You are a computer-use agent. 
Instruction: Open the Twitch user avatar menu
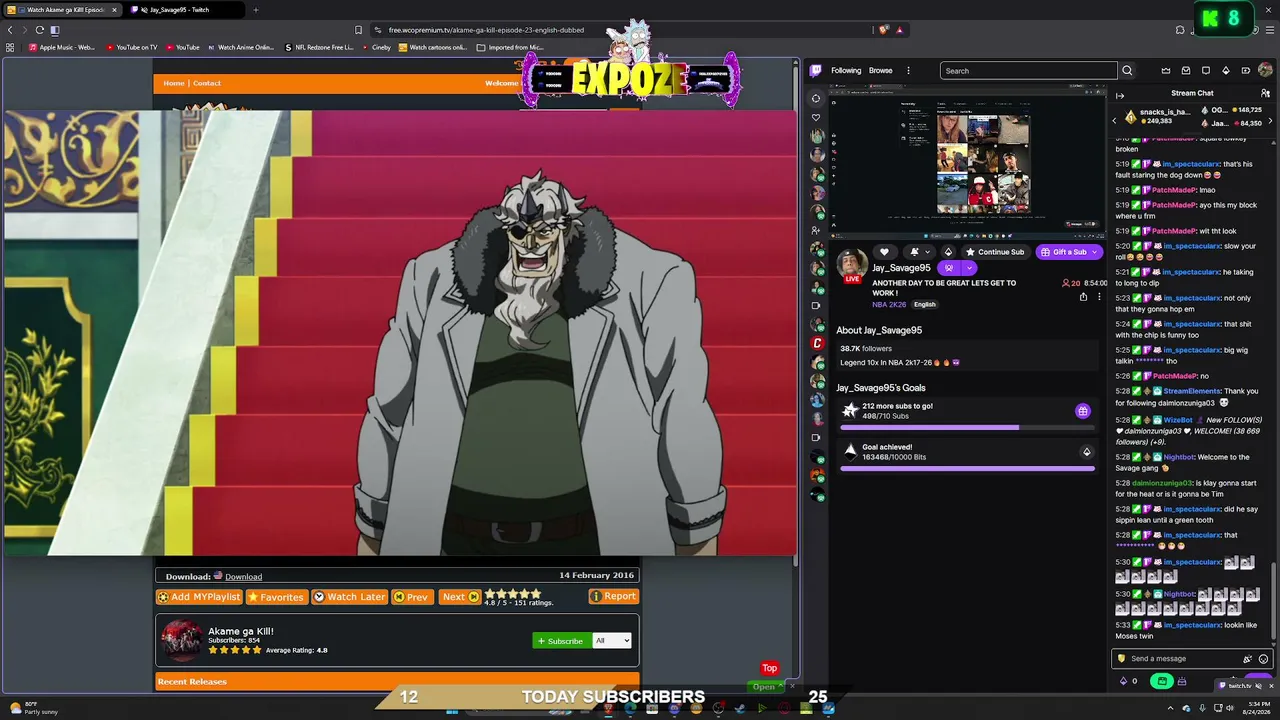tap(1265, 71)
